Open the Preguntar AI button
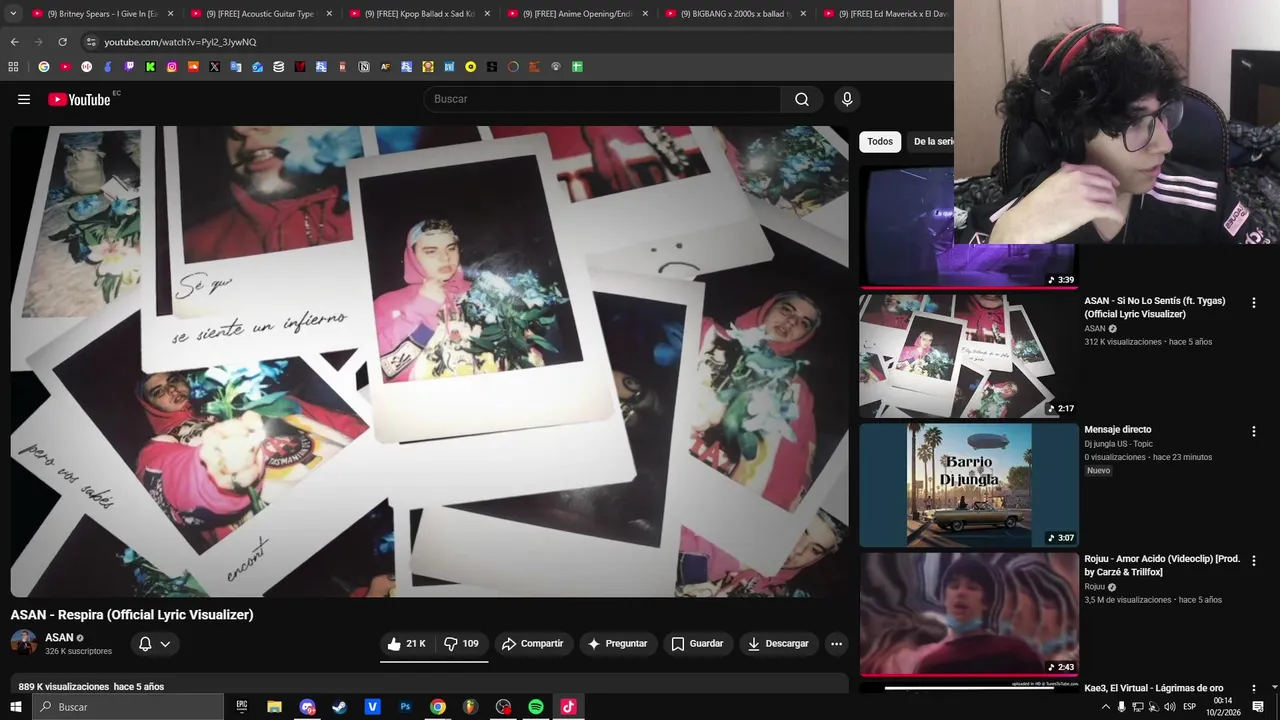 tap(617, 644)
